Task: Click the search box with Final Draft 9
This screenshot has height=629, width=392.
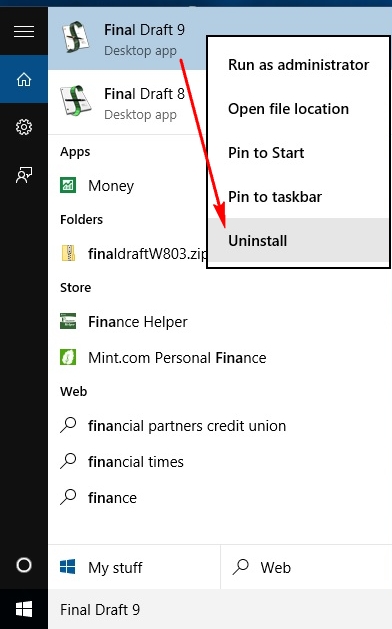Action: point(220,609)
